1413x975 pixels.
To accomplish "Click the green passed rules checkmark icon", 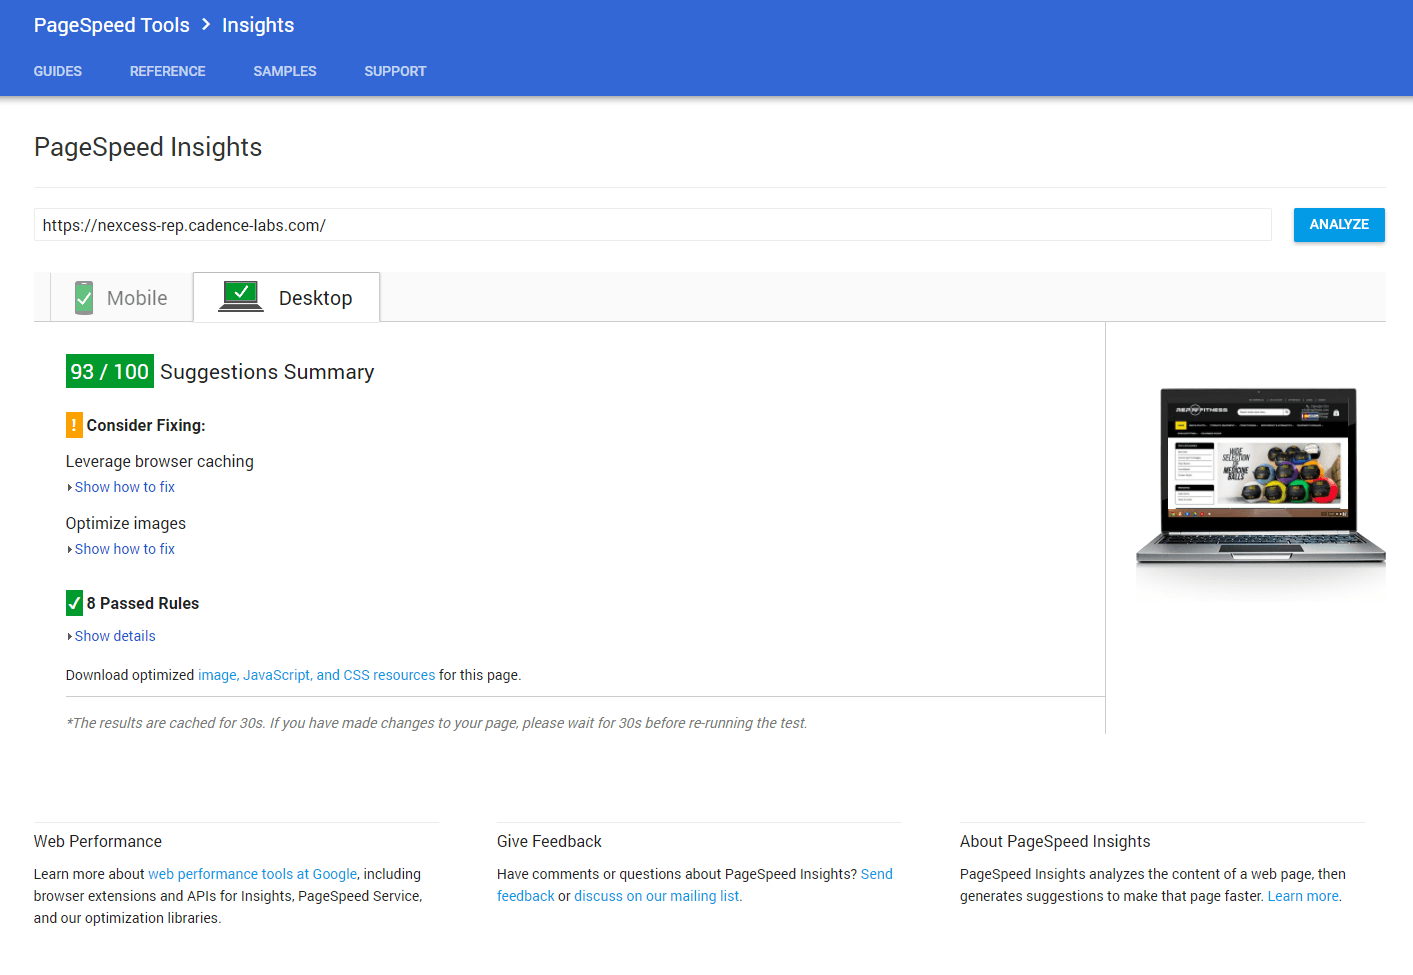I will 74,603.
